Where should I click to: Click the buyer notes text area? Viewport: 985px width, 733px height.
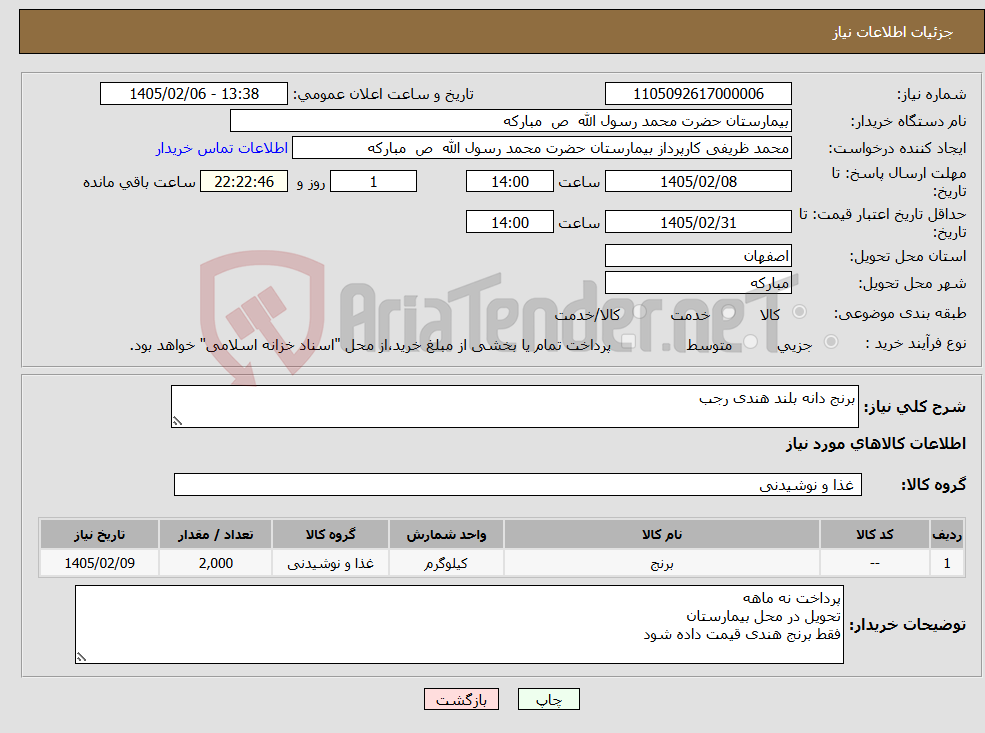click(x=459, y=624)
